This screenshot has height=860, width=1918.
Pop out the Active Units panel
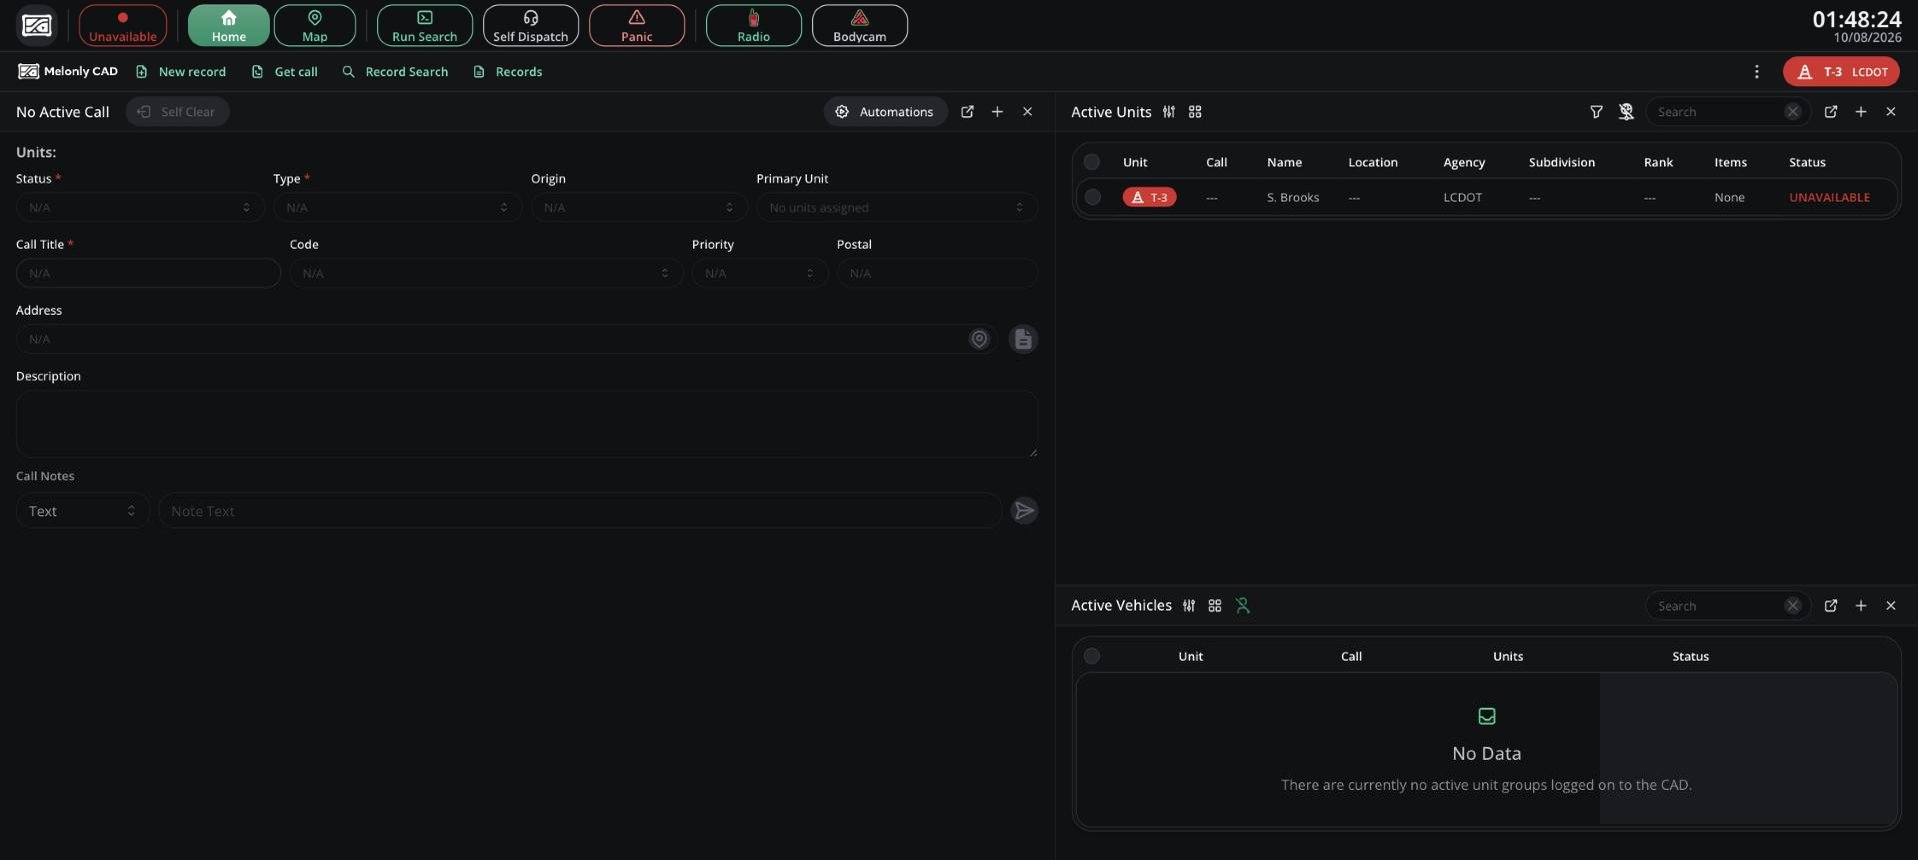1831,112
